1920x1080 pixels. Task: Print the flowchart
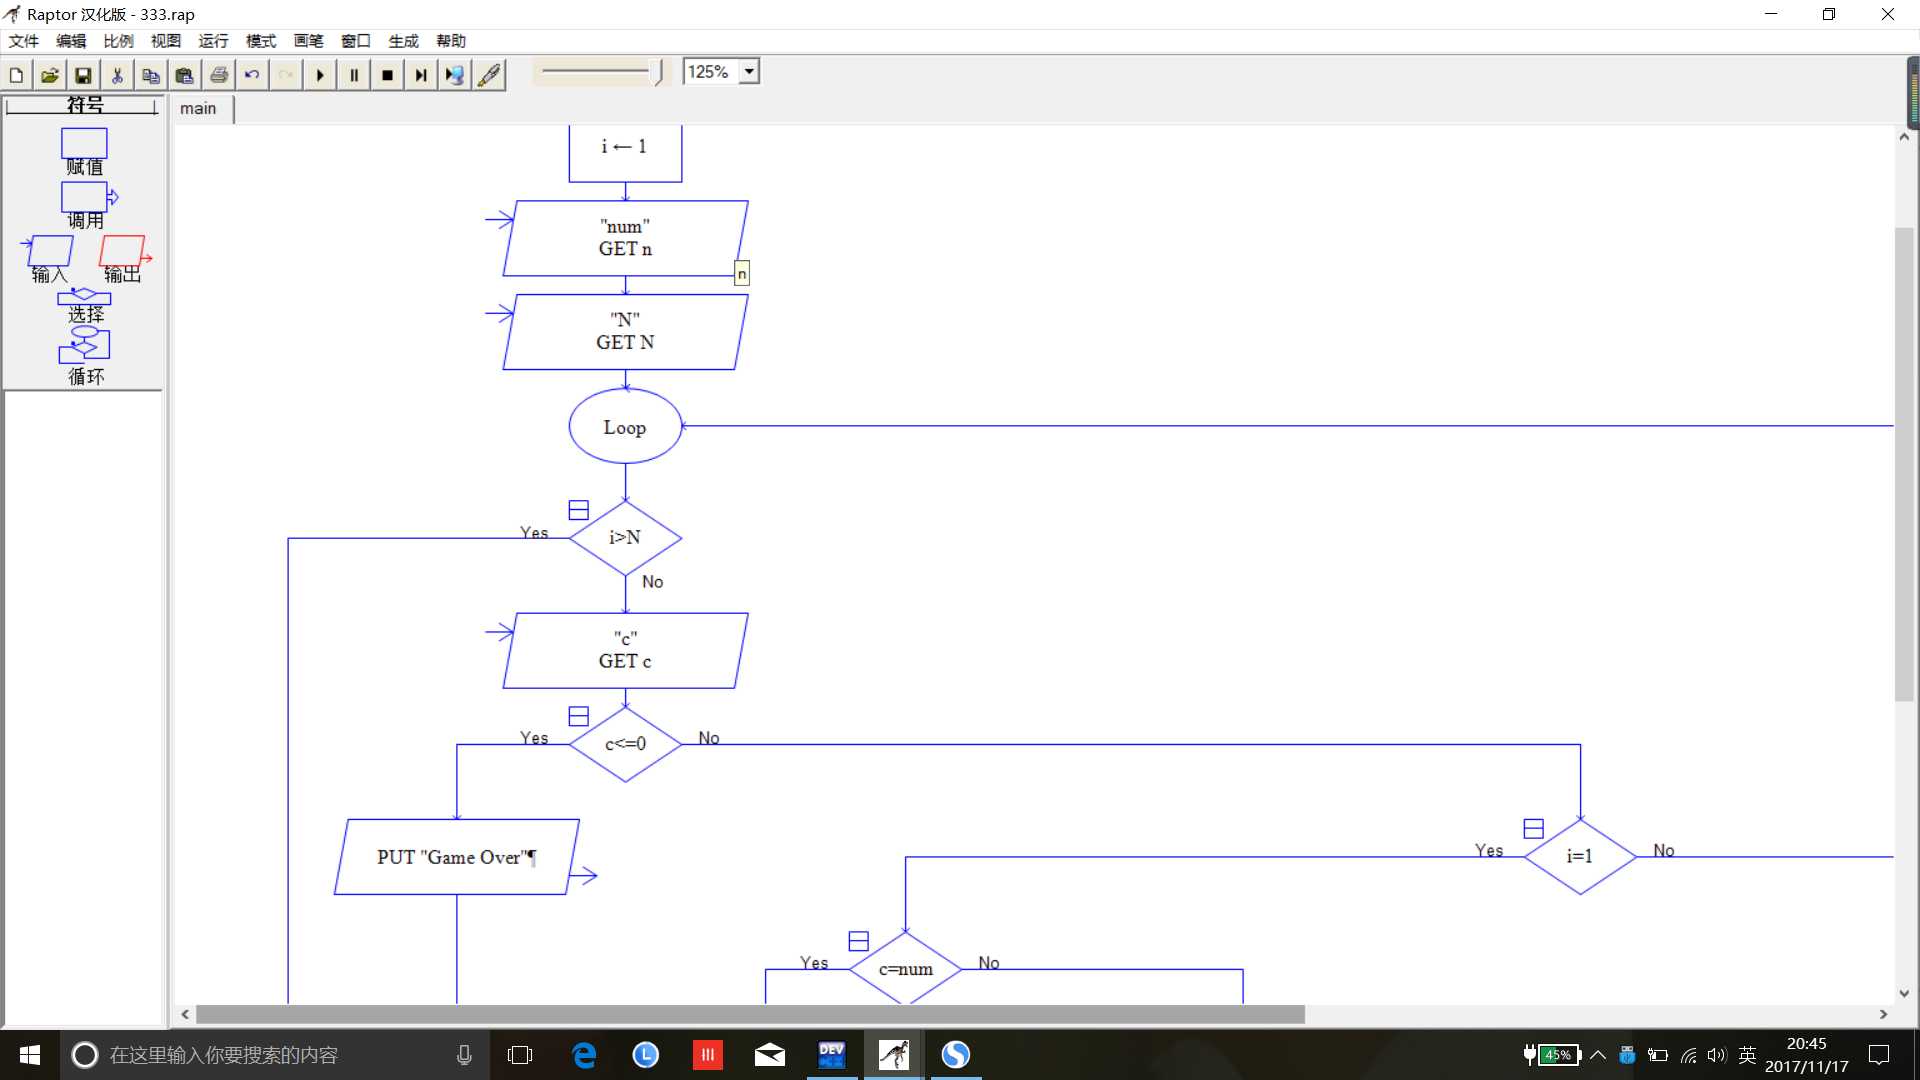coord(219,75)
